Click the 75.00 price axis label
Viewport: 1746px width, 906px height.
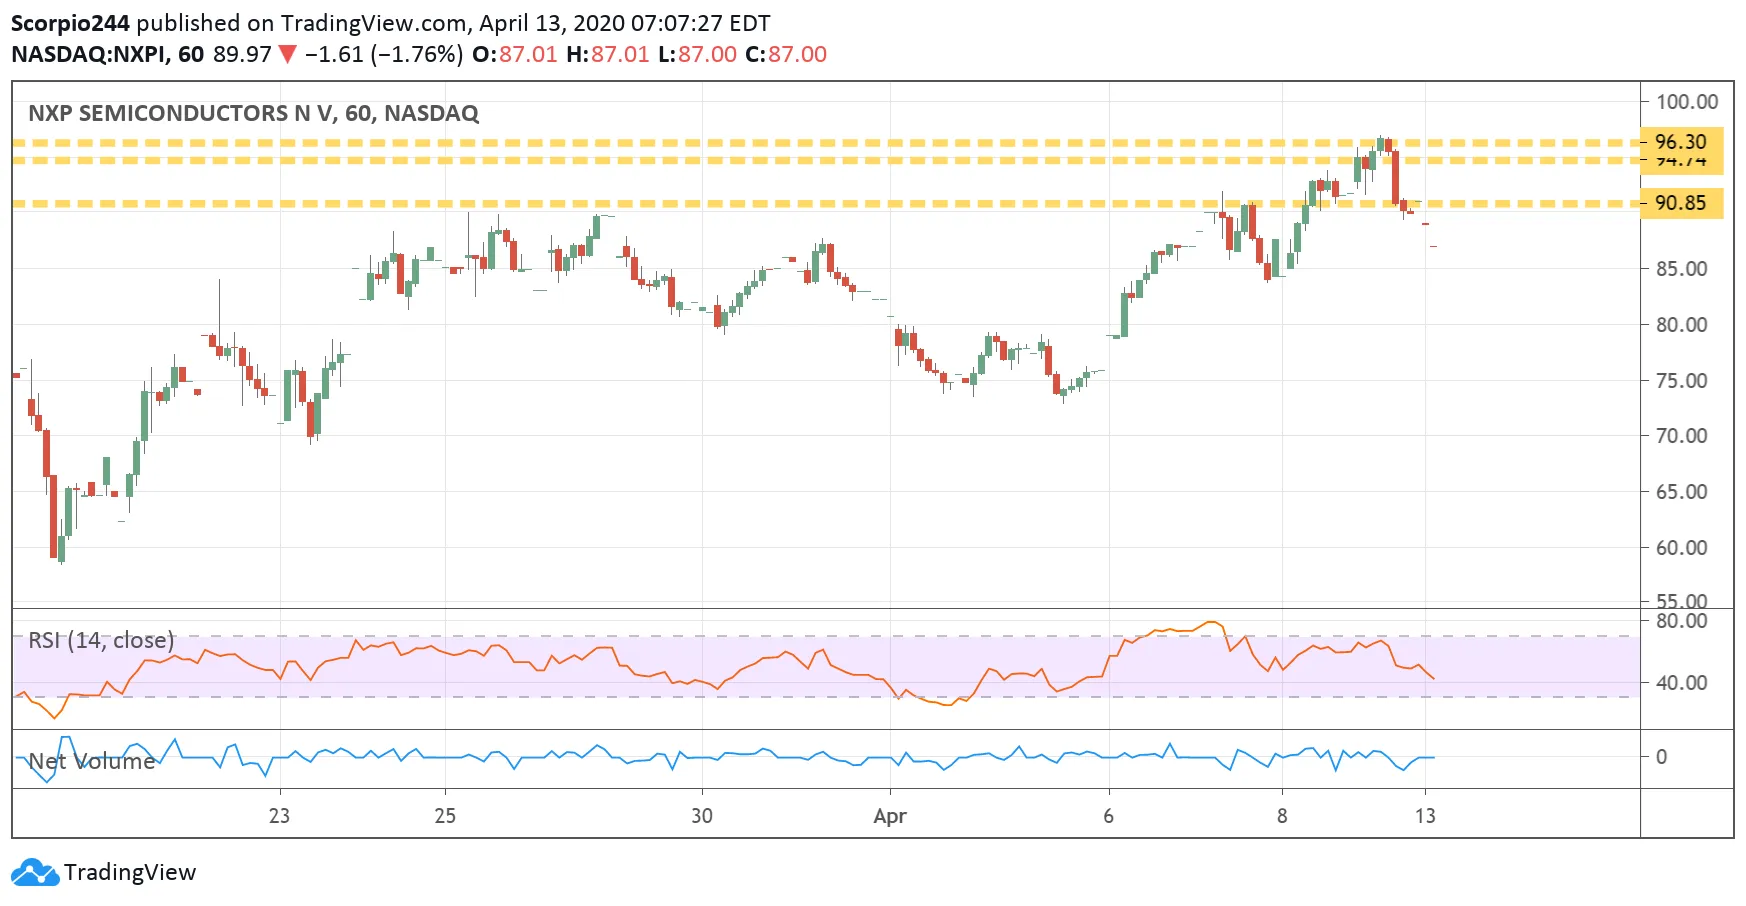[x=1681, y=381]
